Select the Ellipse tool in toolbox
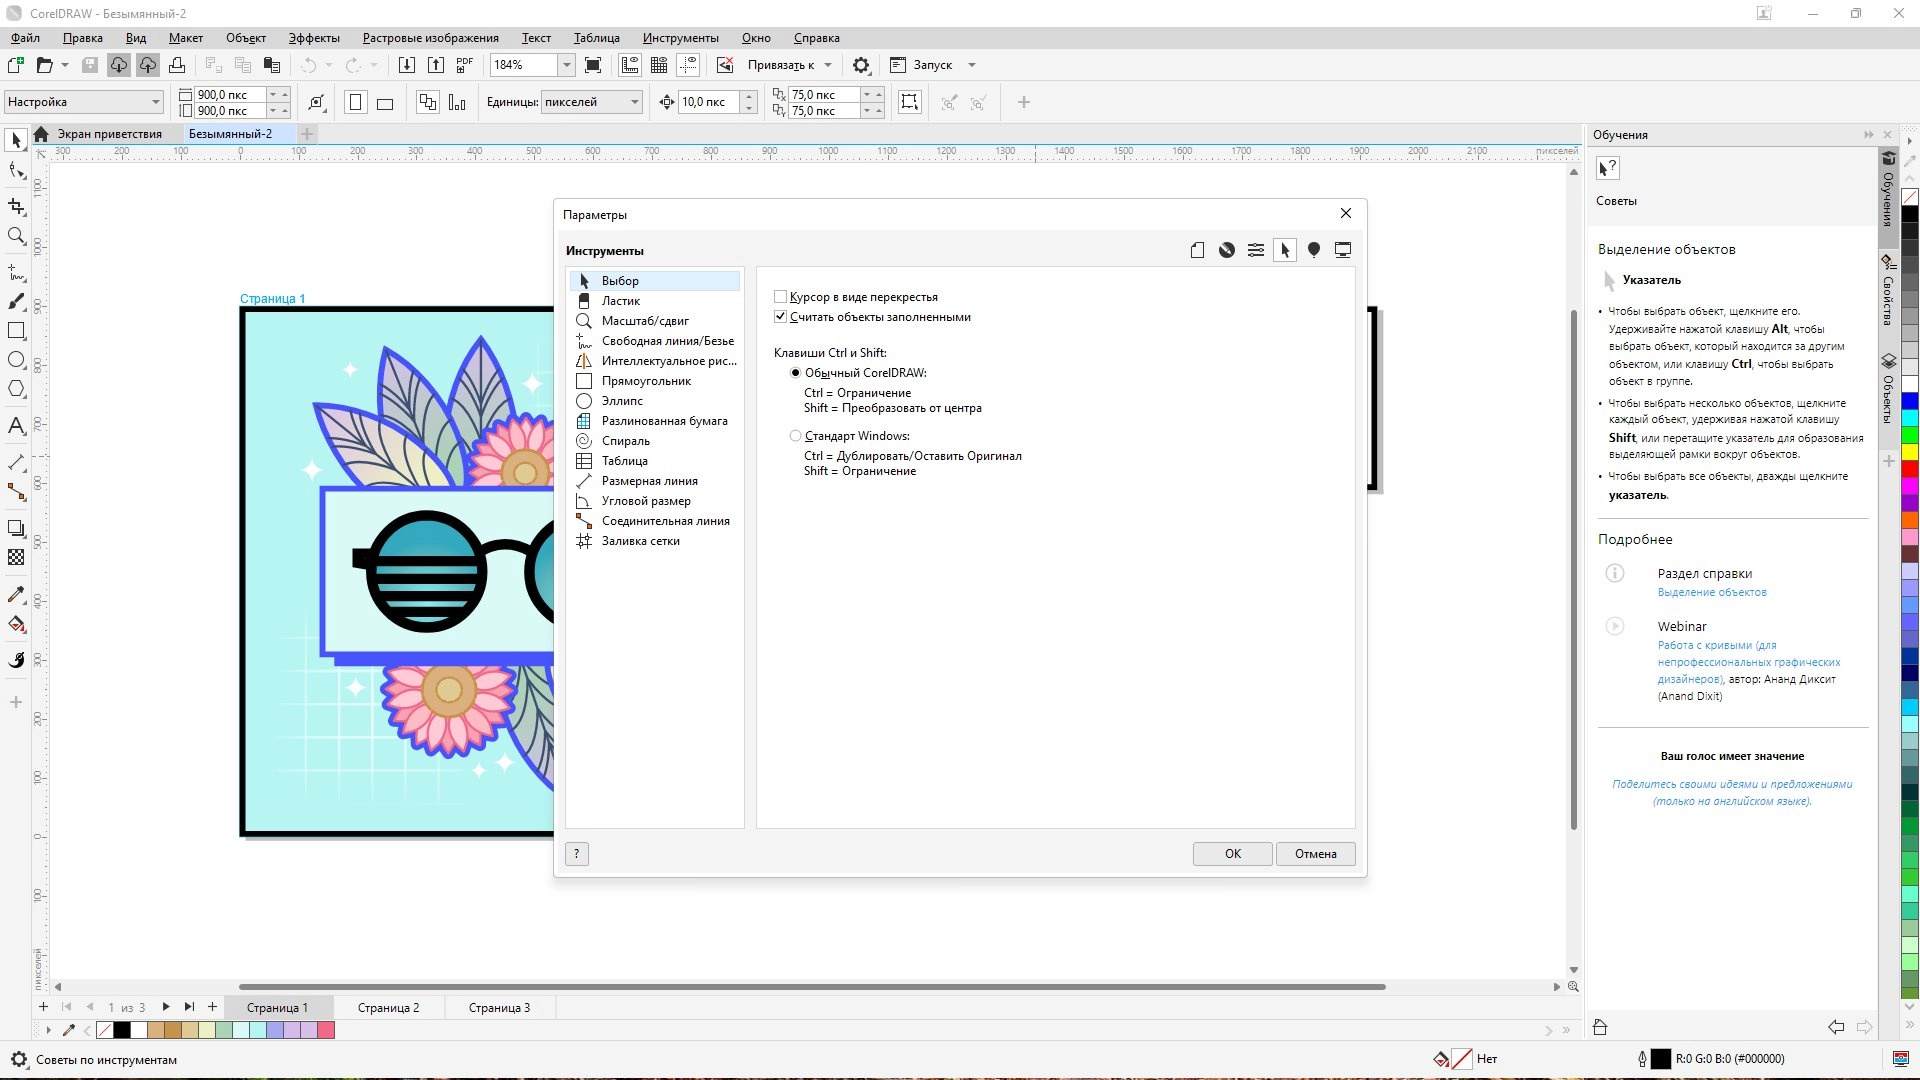This screenshot has width=1920, height=1080. 16,360
